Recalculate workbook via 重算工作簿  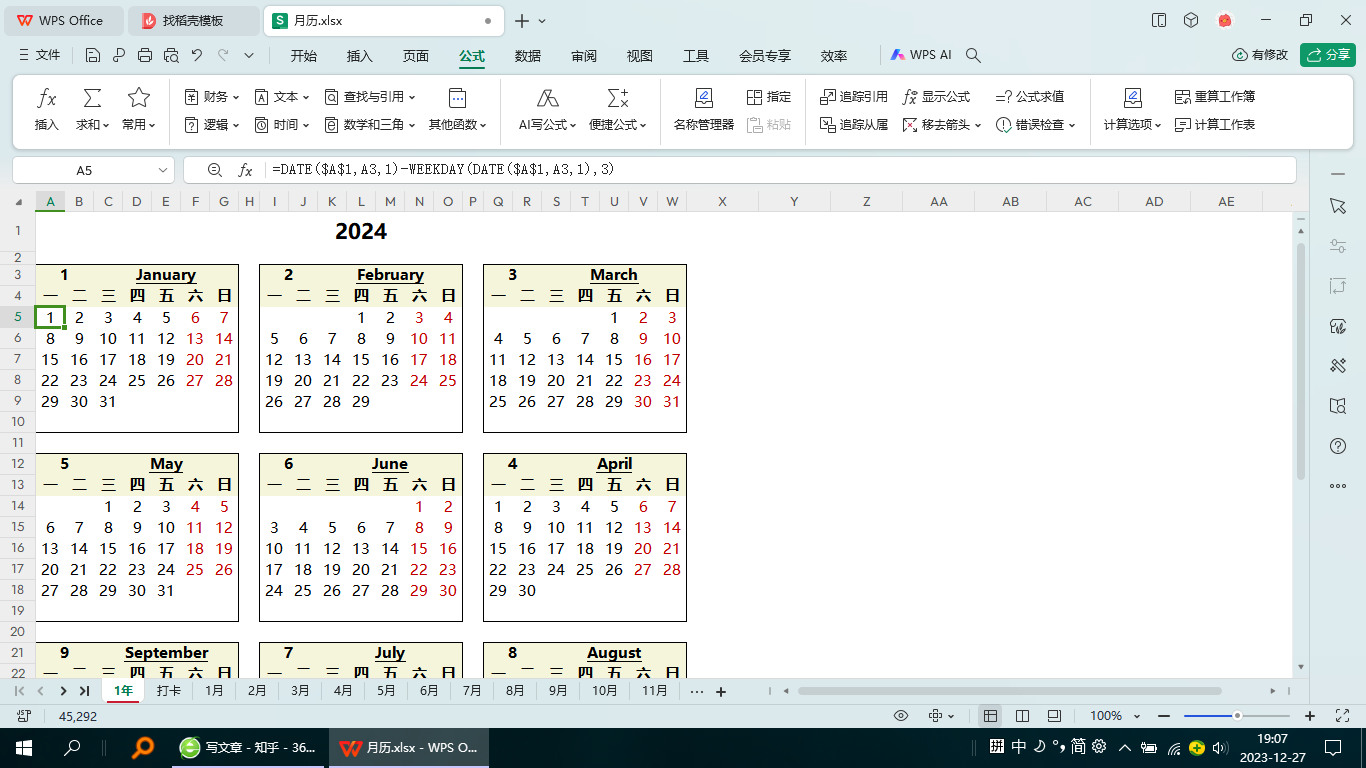1215,97
